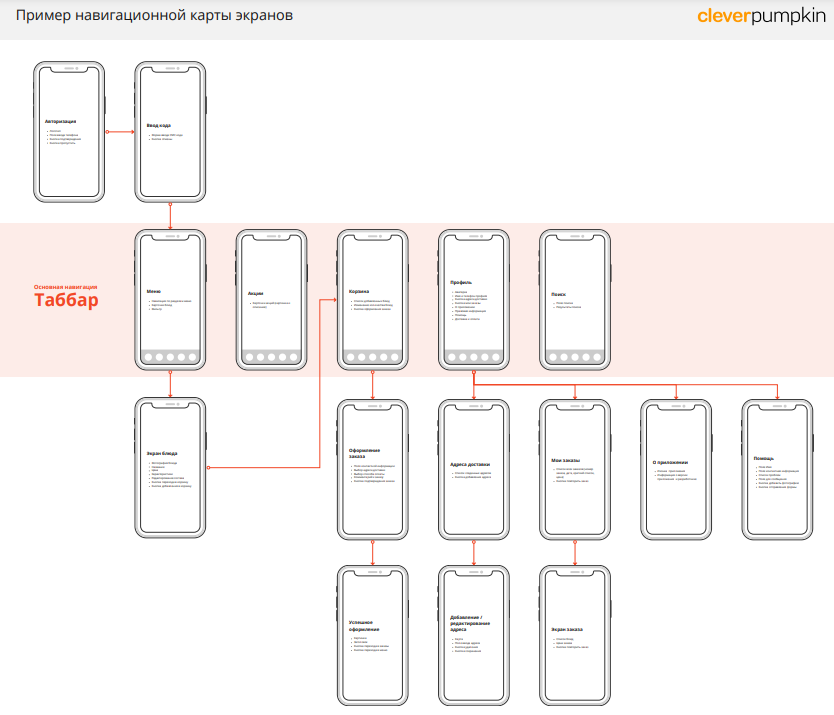The width and height of the screenshot is (834, 715).
Task: Click the first tab dot in Меню tabbar
Action: (147, 357)
